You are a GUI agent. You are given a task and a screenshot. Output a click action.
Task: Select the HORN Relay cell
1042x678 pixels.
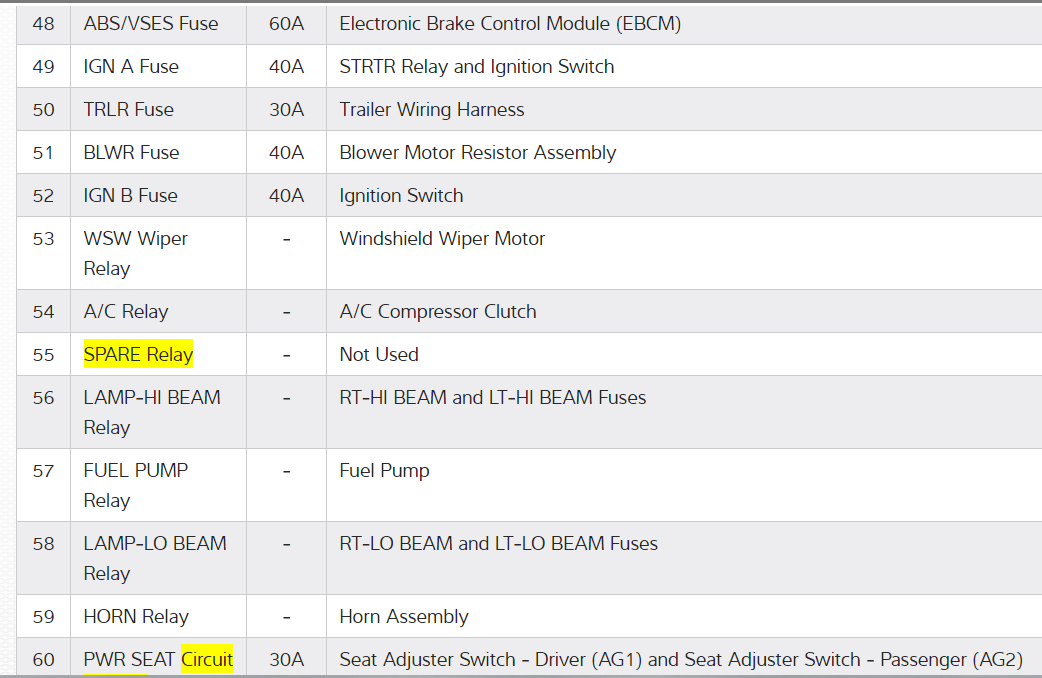point(136,616)
